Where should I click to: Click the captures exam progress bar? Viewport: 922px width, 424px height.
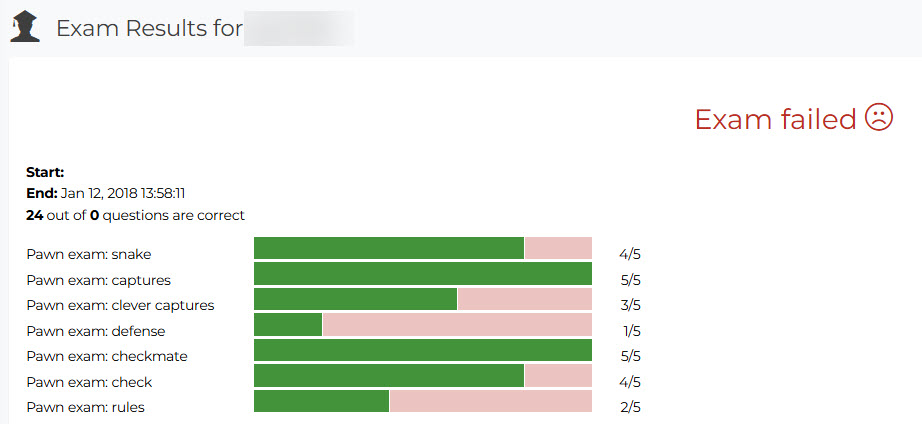coord(423,274)
